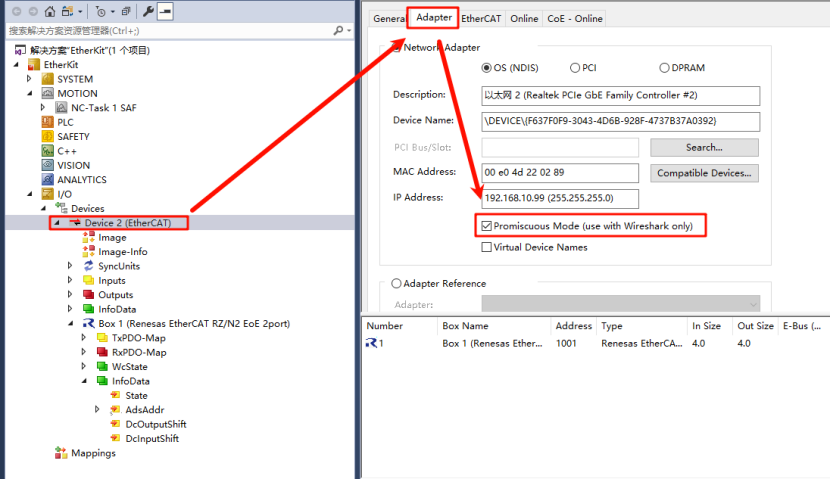Select the WcState tree item
Viewport: 830px width, 480px height.
click(x=129, y=366)
